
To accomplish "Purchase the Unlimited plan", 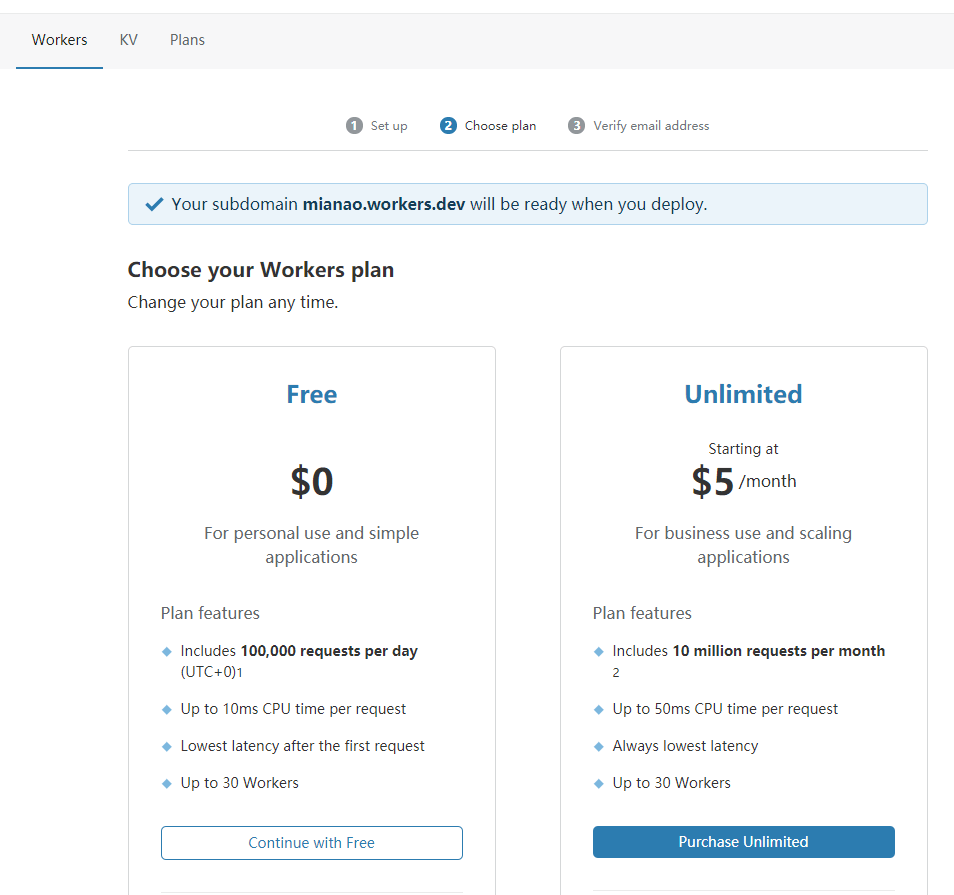I will (743, 842).
